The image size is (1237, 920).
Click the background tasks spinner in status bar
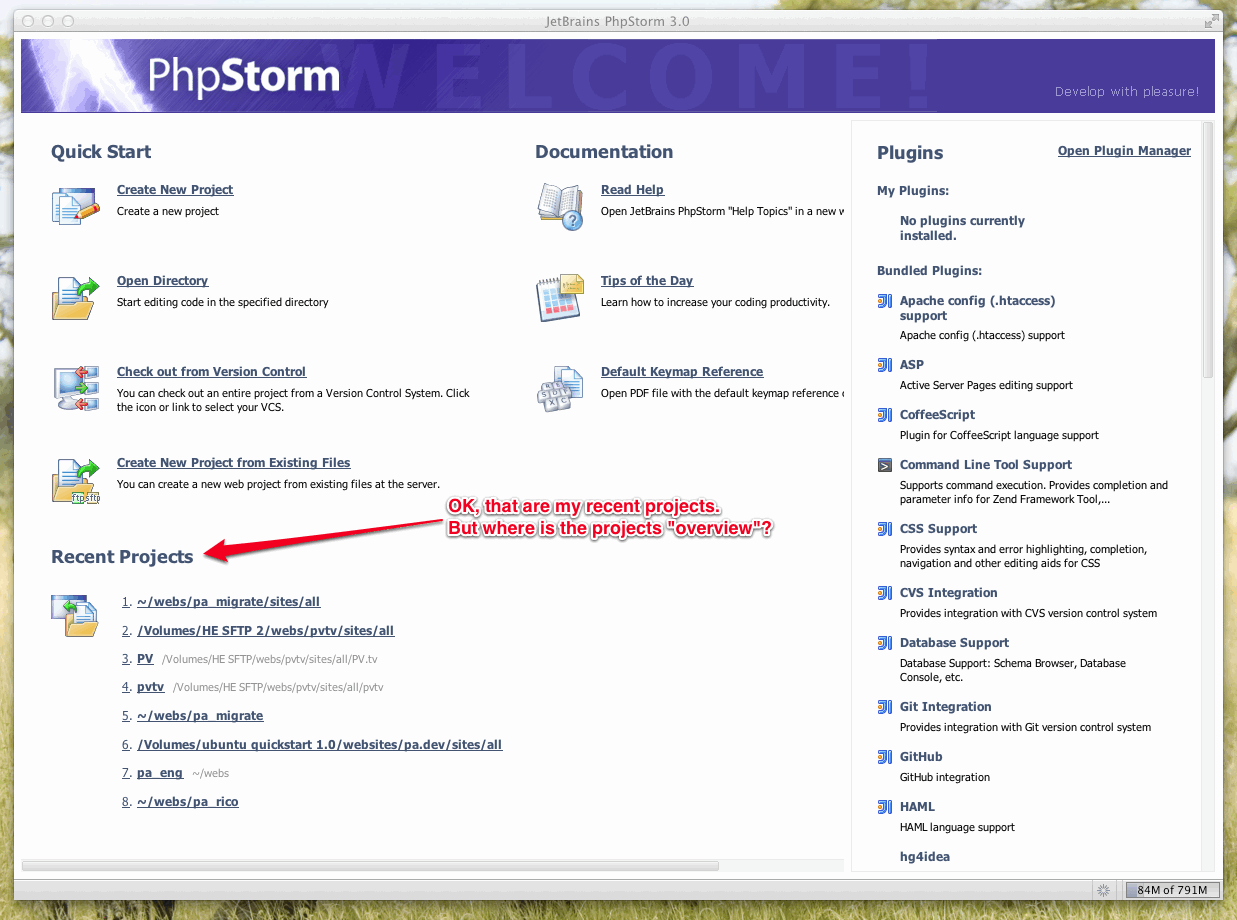[1104, 890]
